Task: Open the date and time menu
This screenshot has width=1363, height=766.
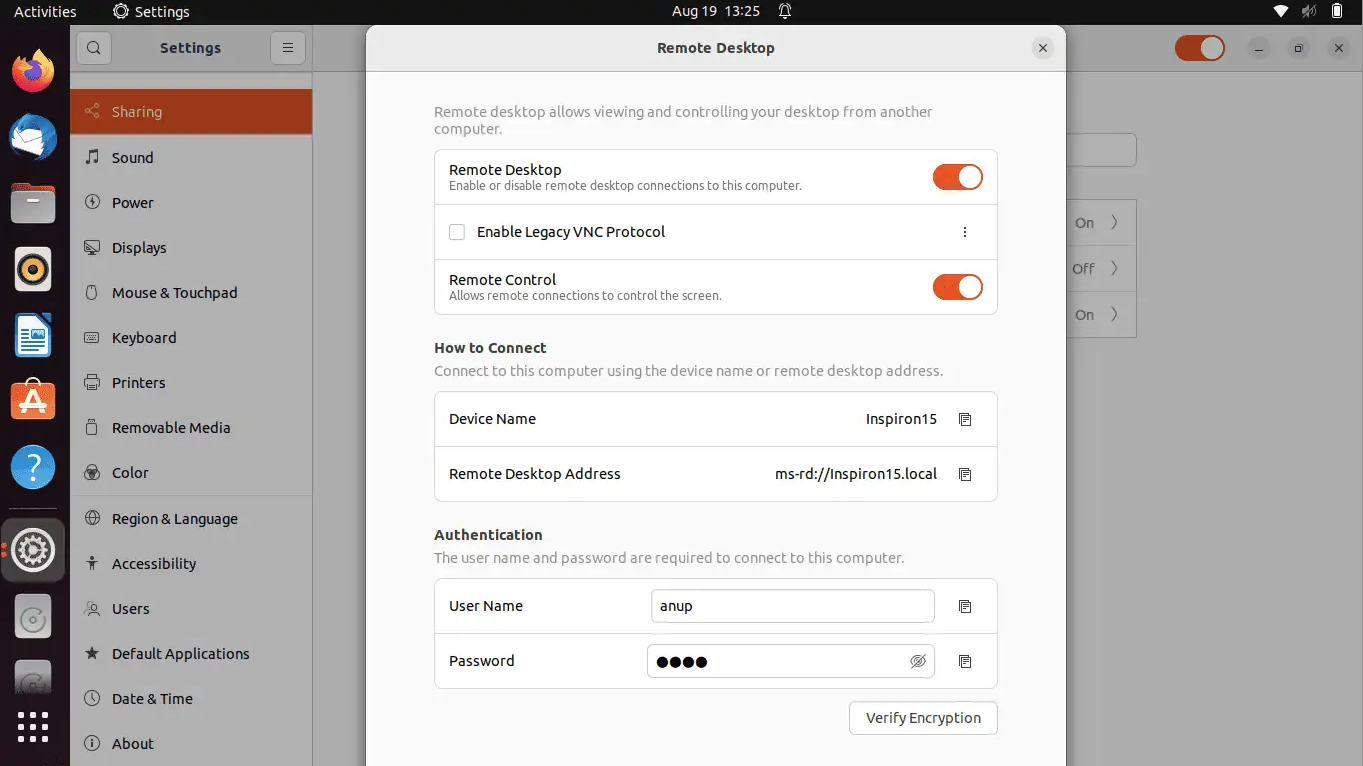Action: 716,11
